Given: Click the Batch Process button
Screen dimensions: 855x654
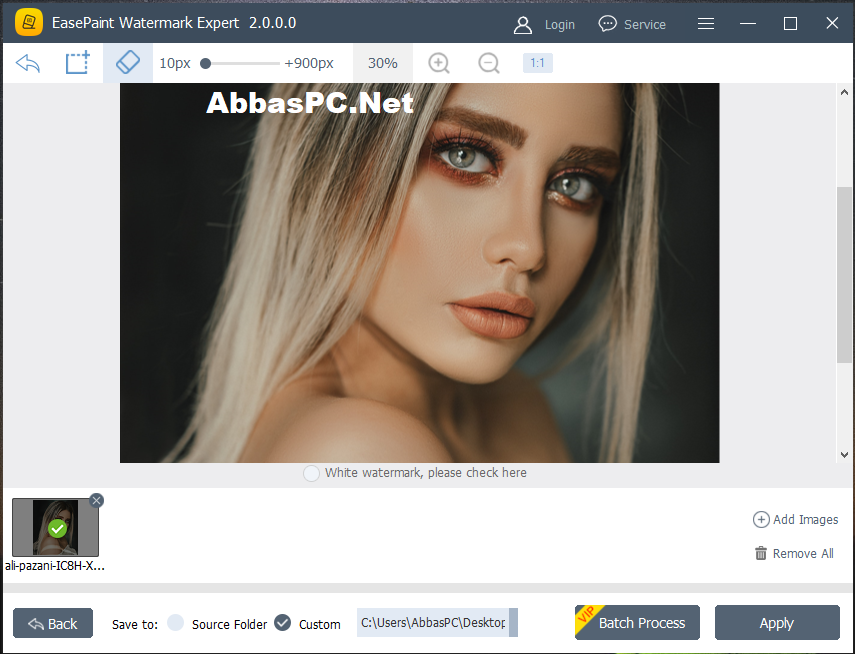Looking at the screenshot, I should [x=637, y=622].
